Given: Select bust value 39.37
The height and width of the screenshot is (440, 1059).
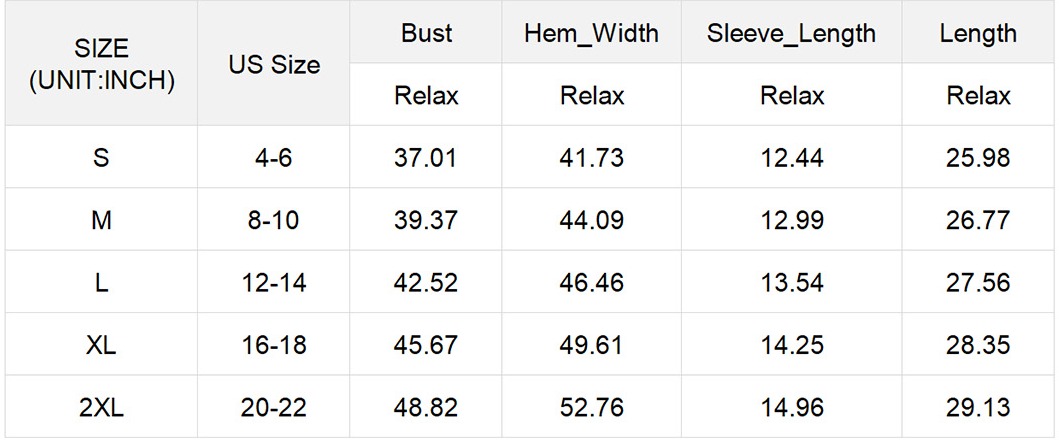Looking at the screenshot, I should coord(425,220).
